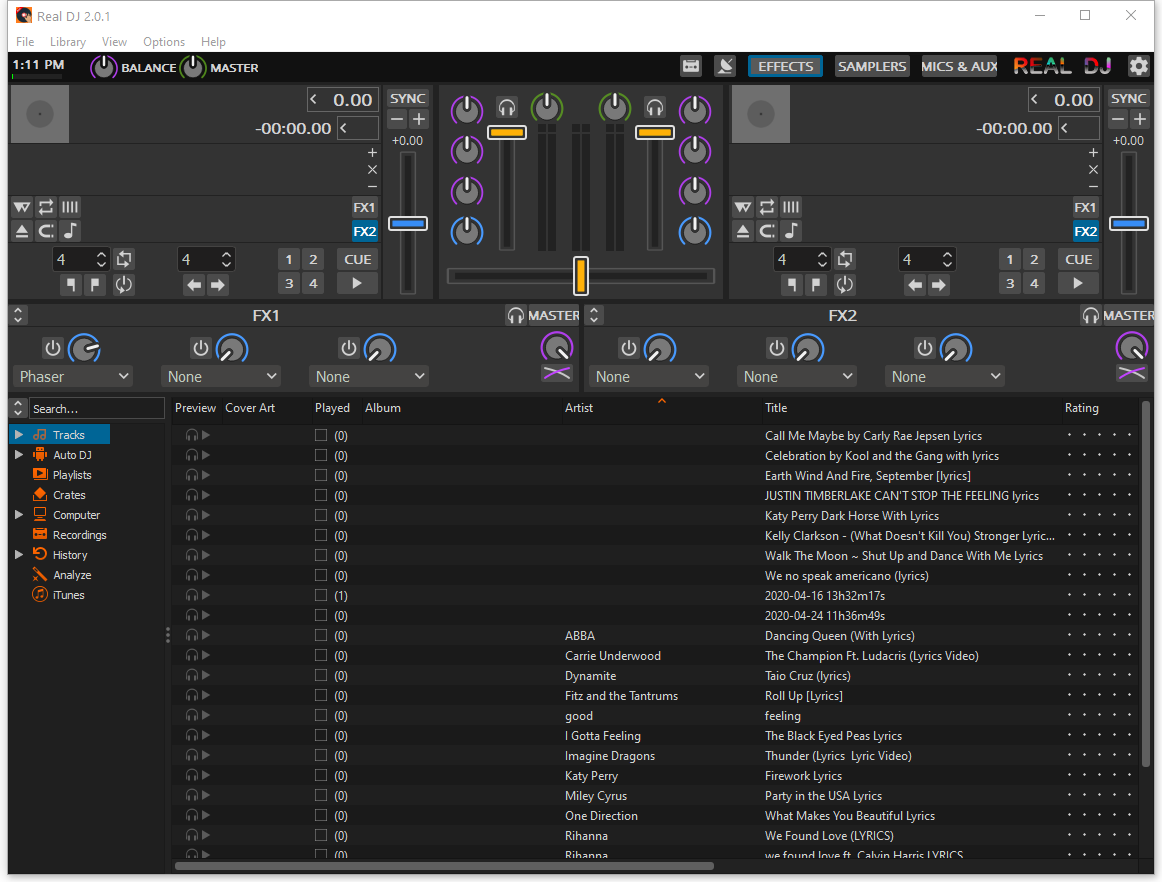Click the play button on the right deck

(1078, 283)
